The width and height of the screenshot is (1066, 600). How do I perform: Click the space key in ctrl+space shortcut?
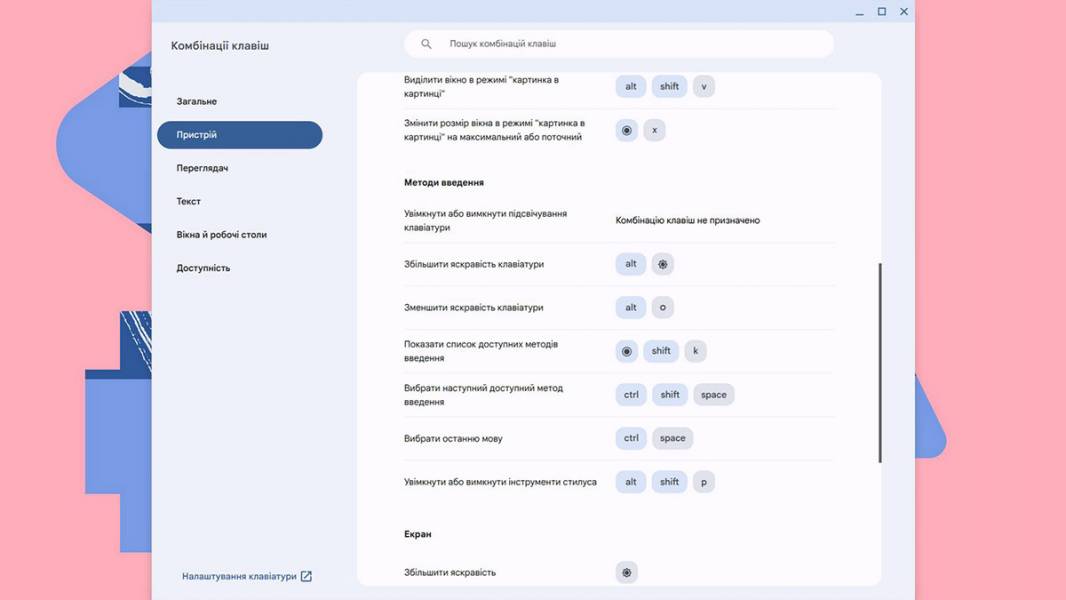click(x=672, y=438)
